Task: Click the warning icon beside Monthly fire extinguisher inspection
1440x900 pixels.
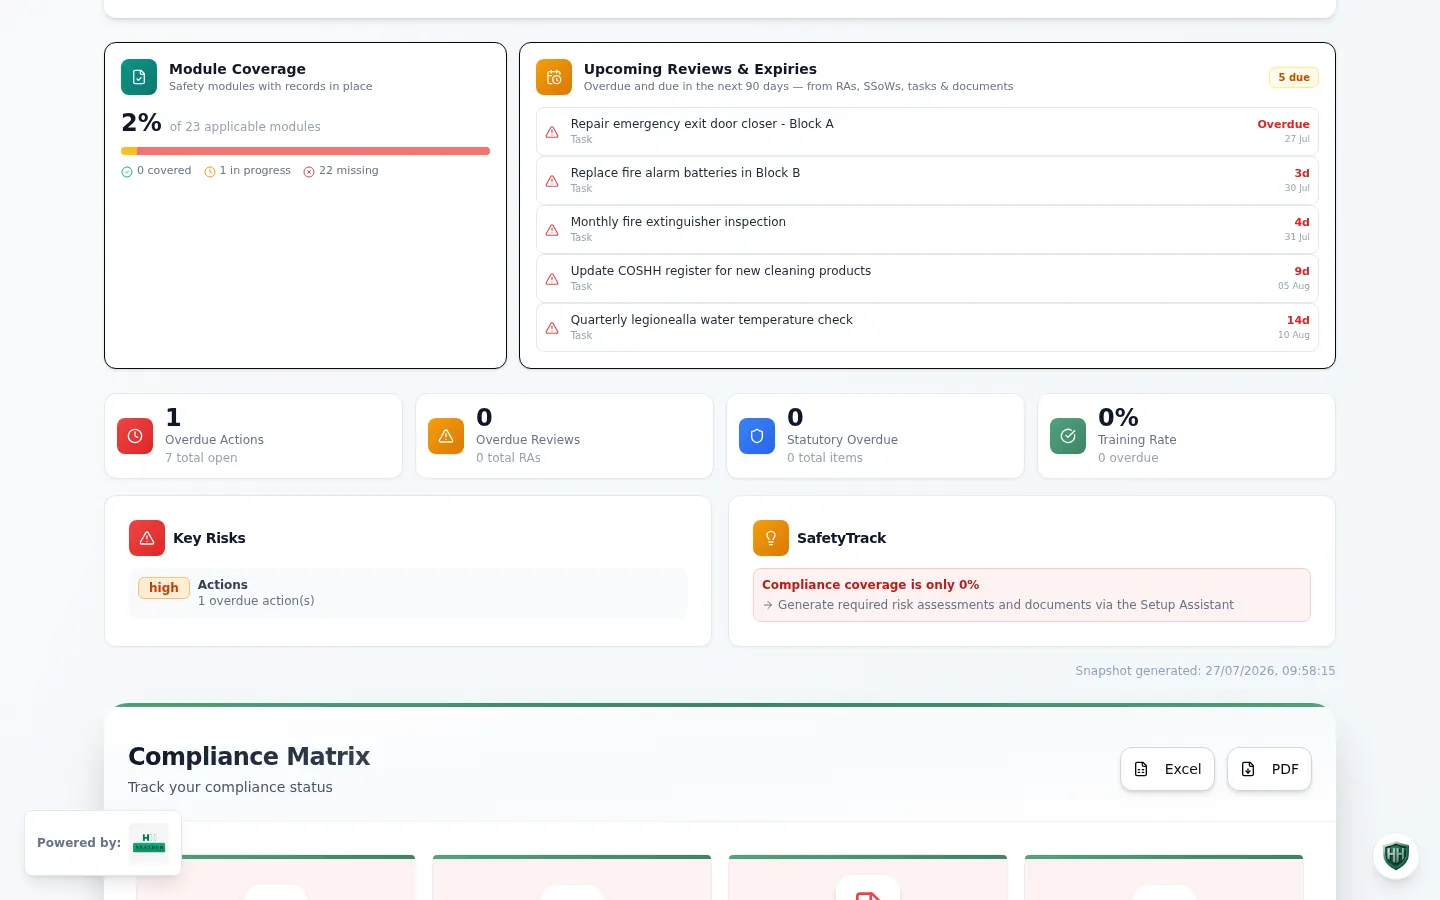Action: [552, 230]
